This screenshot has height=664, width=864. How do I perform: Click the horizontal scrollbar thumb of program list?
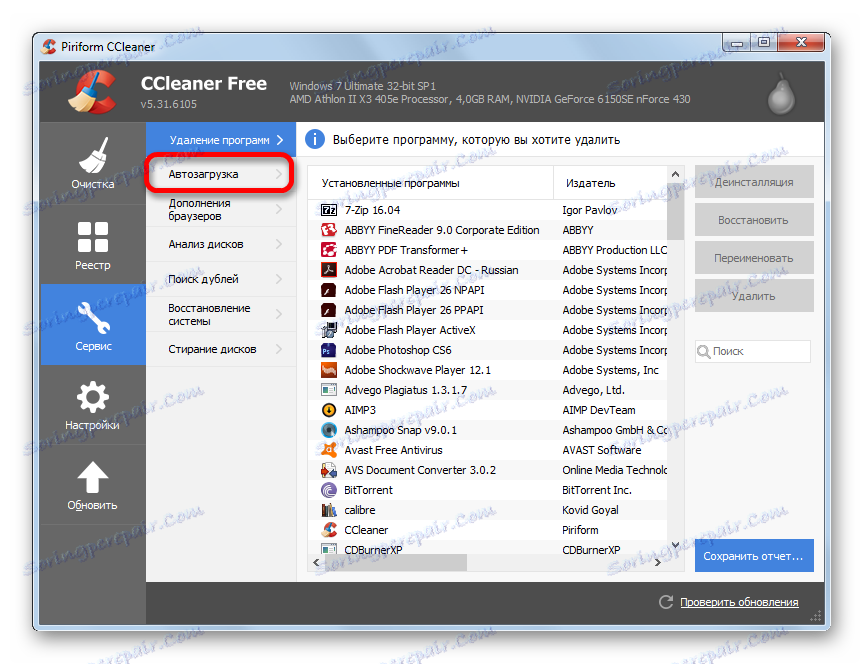point(395,563)
